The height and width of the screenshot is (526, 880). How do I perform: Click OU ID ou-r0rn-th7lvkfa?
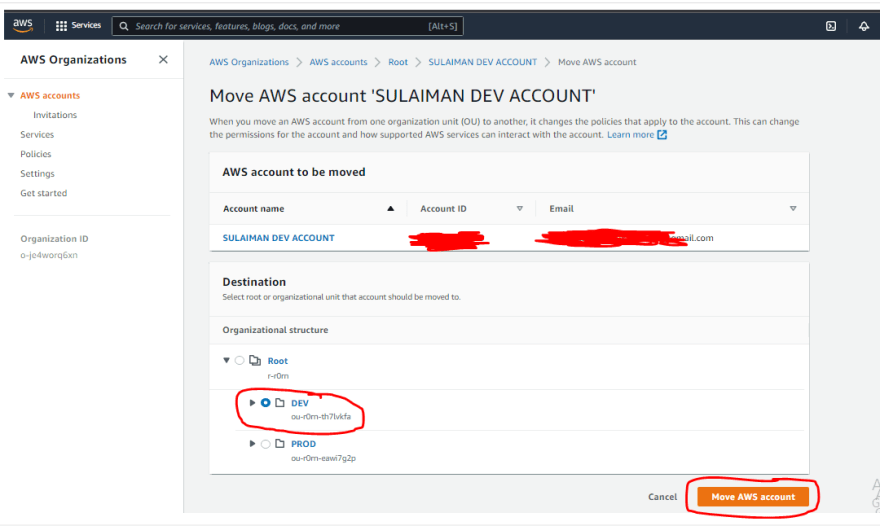tap(320, 417)
